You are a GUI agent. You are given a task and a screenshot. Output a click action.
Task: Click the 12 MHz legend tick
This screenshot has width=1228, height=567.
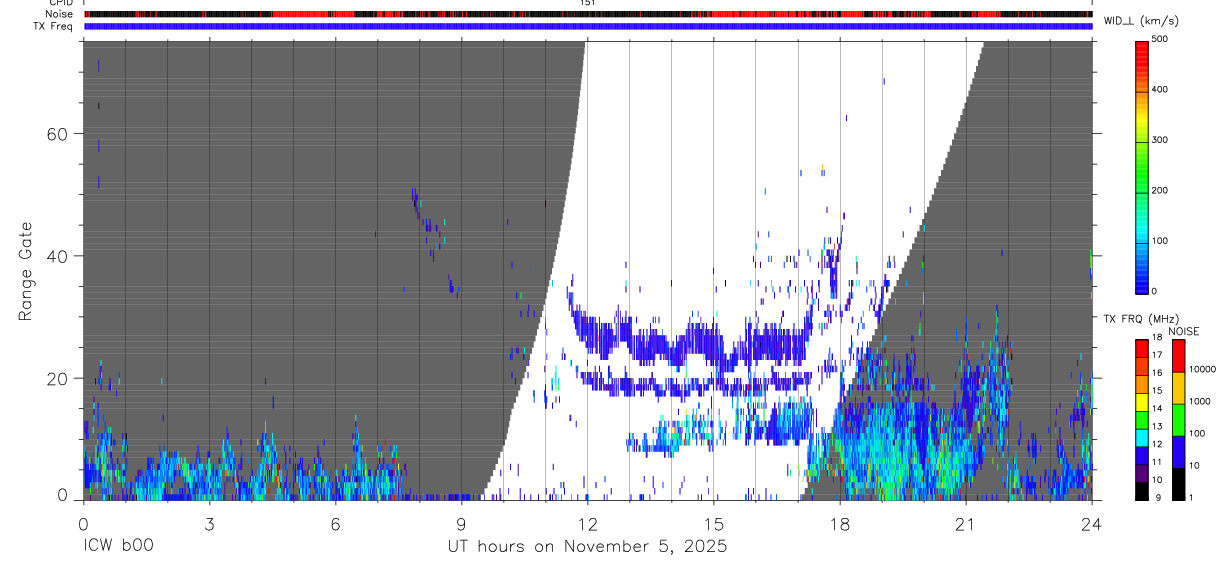pyautogui.click(x=1157, y=444)
